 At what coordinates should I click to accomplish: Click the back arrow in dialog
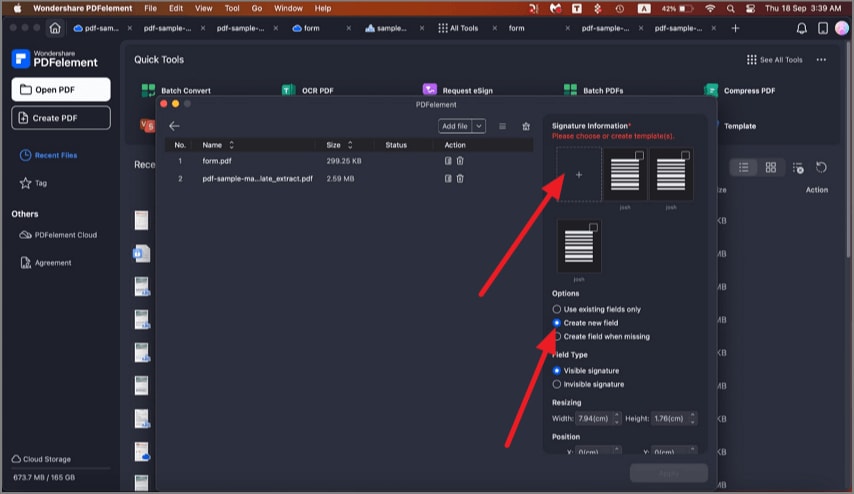(x=174, y=126)
